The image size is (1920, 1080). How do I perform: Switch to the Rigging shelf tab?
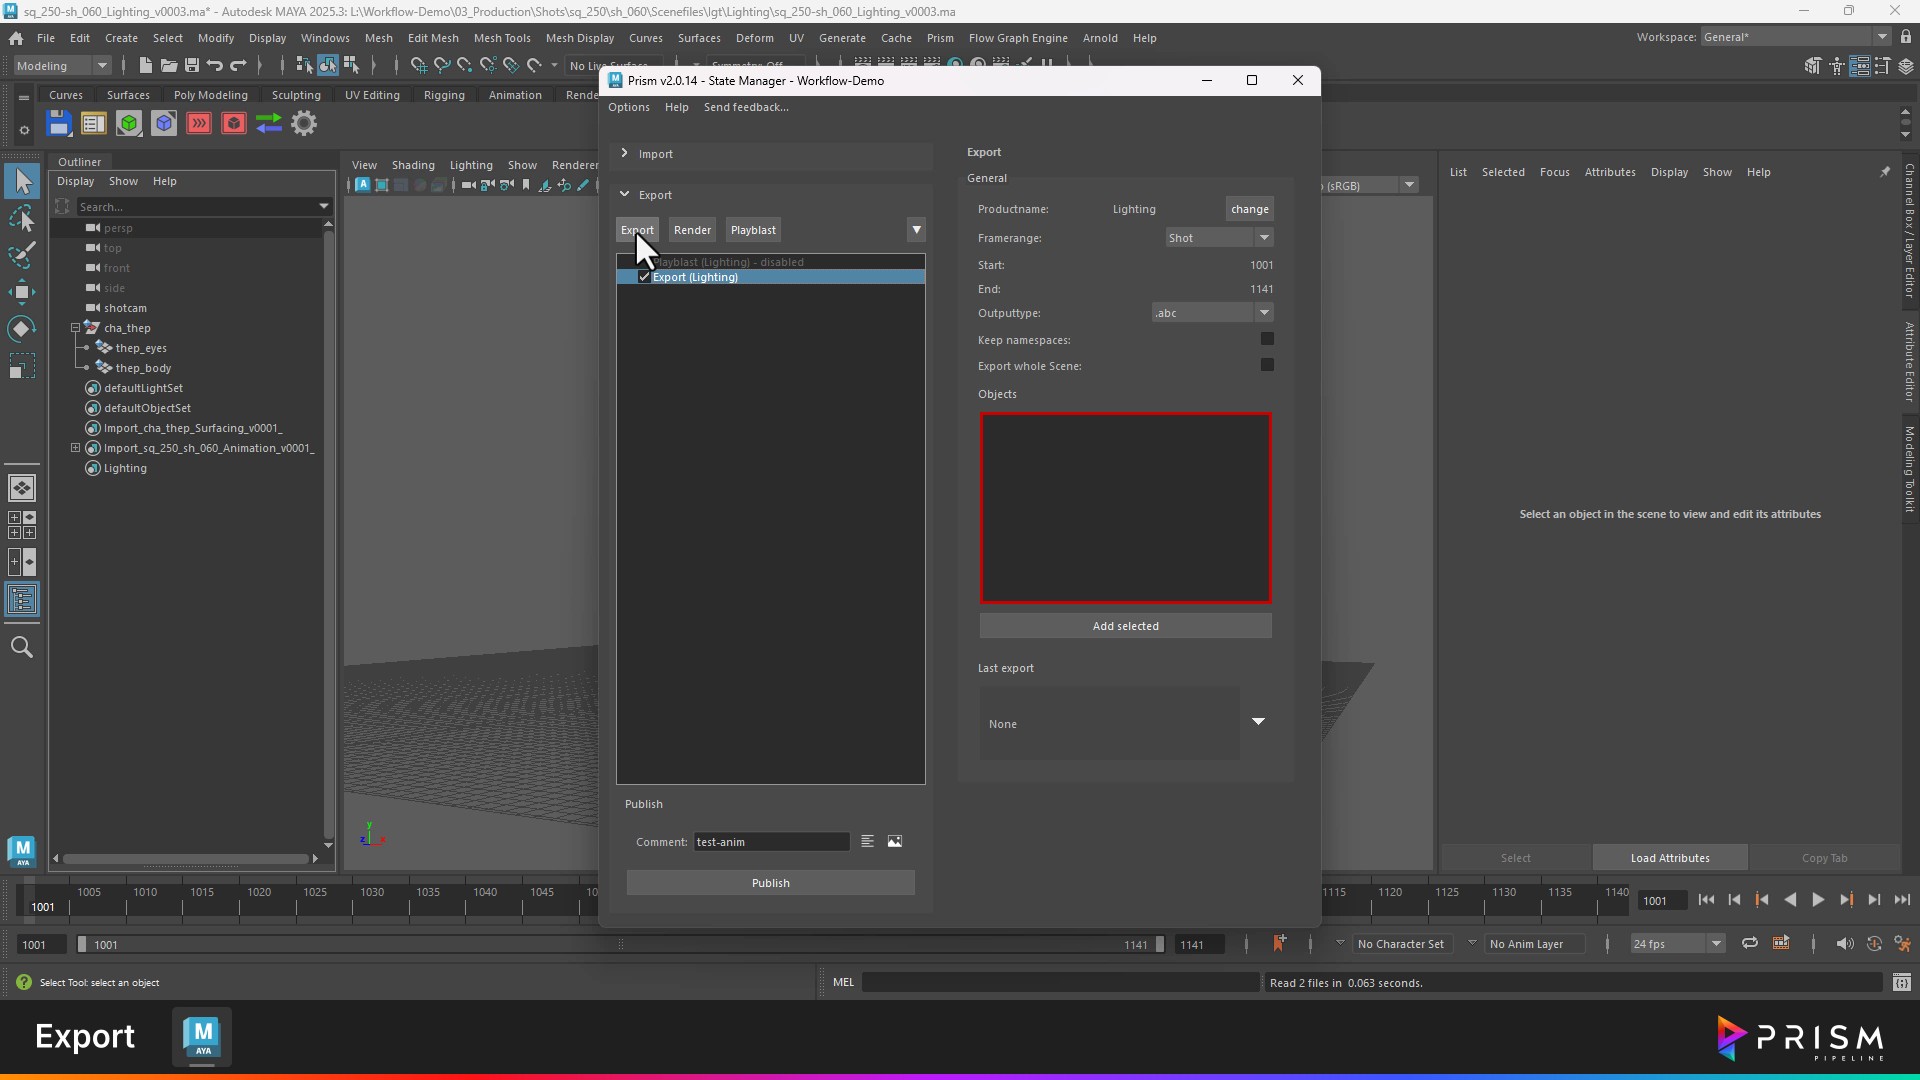pos(444,95)
